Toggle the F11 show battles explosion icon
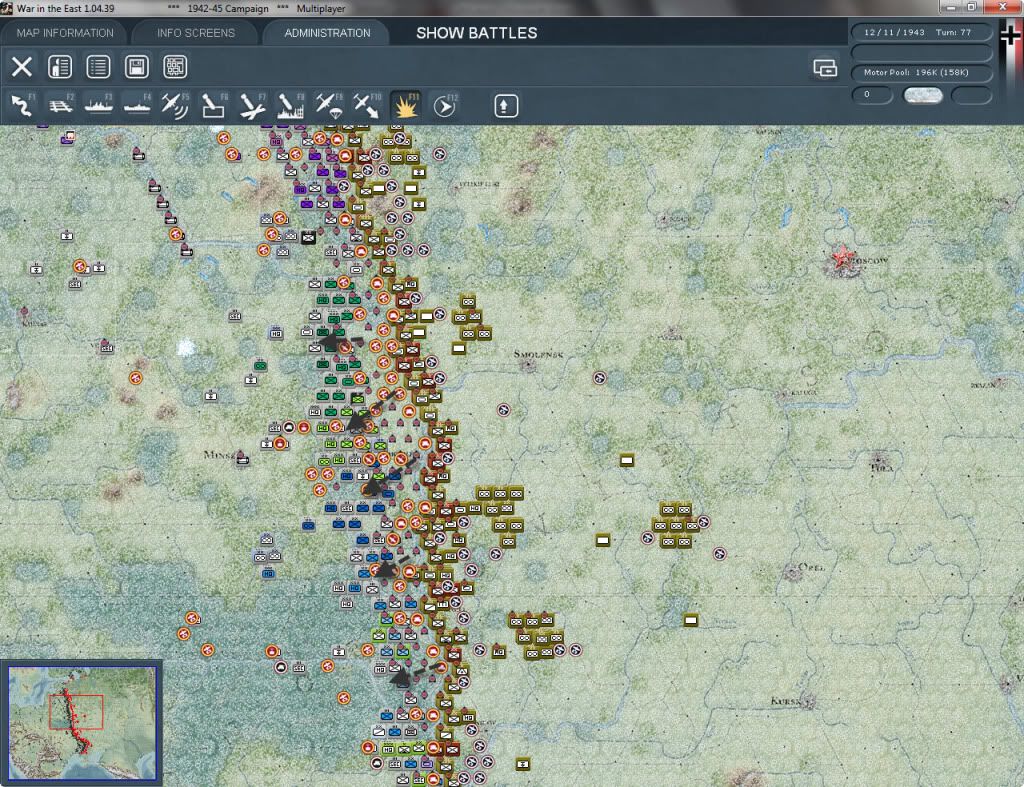Viewport: 1024px width, 787px height. coord(406,106)
